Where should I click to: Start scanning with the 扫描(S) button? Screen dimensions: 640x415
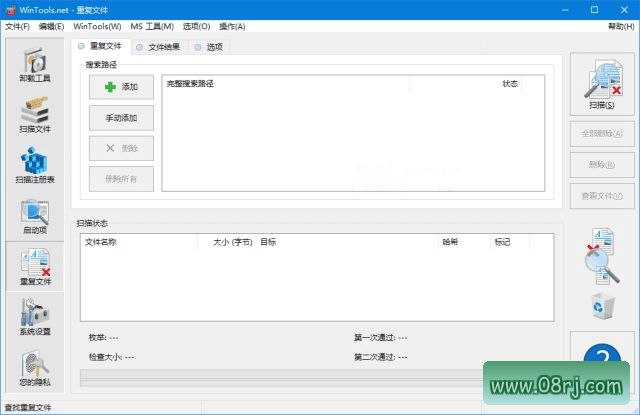tap(602, 84)
